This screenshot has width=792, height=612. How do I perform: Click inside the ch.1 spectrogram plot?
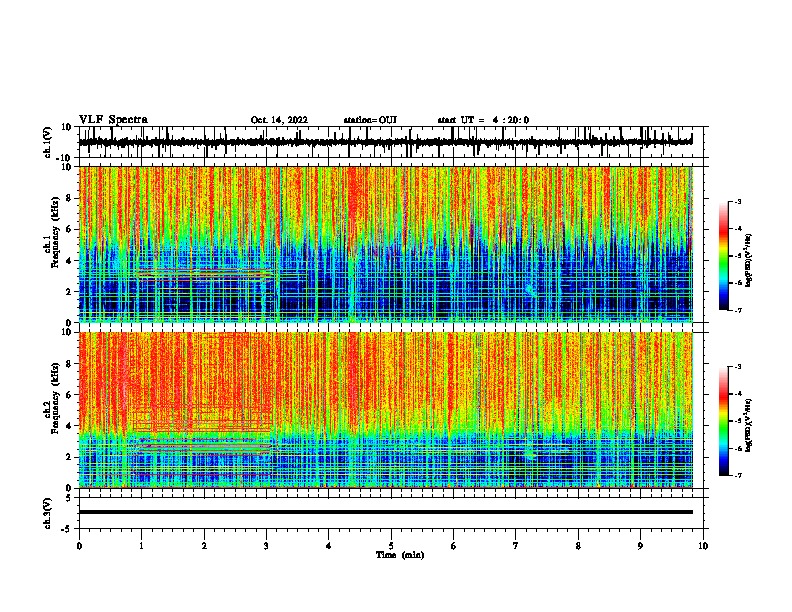(385, 244)
